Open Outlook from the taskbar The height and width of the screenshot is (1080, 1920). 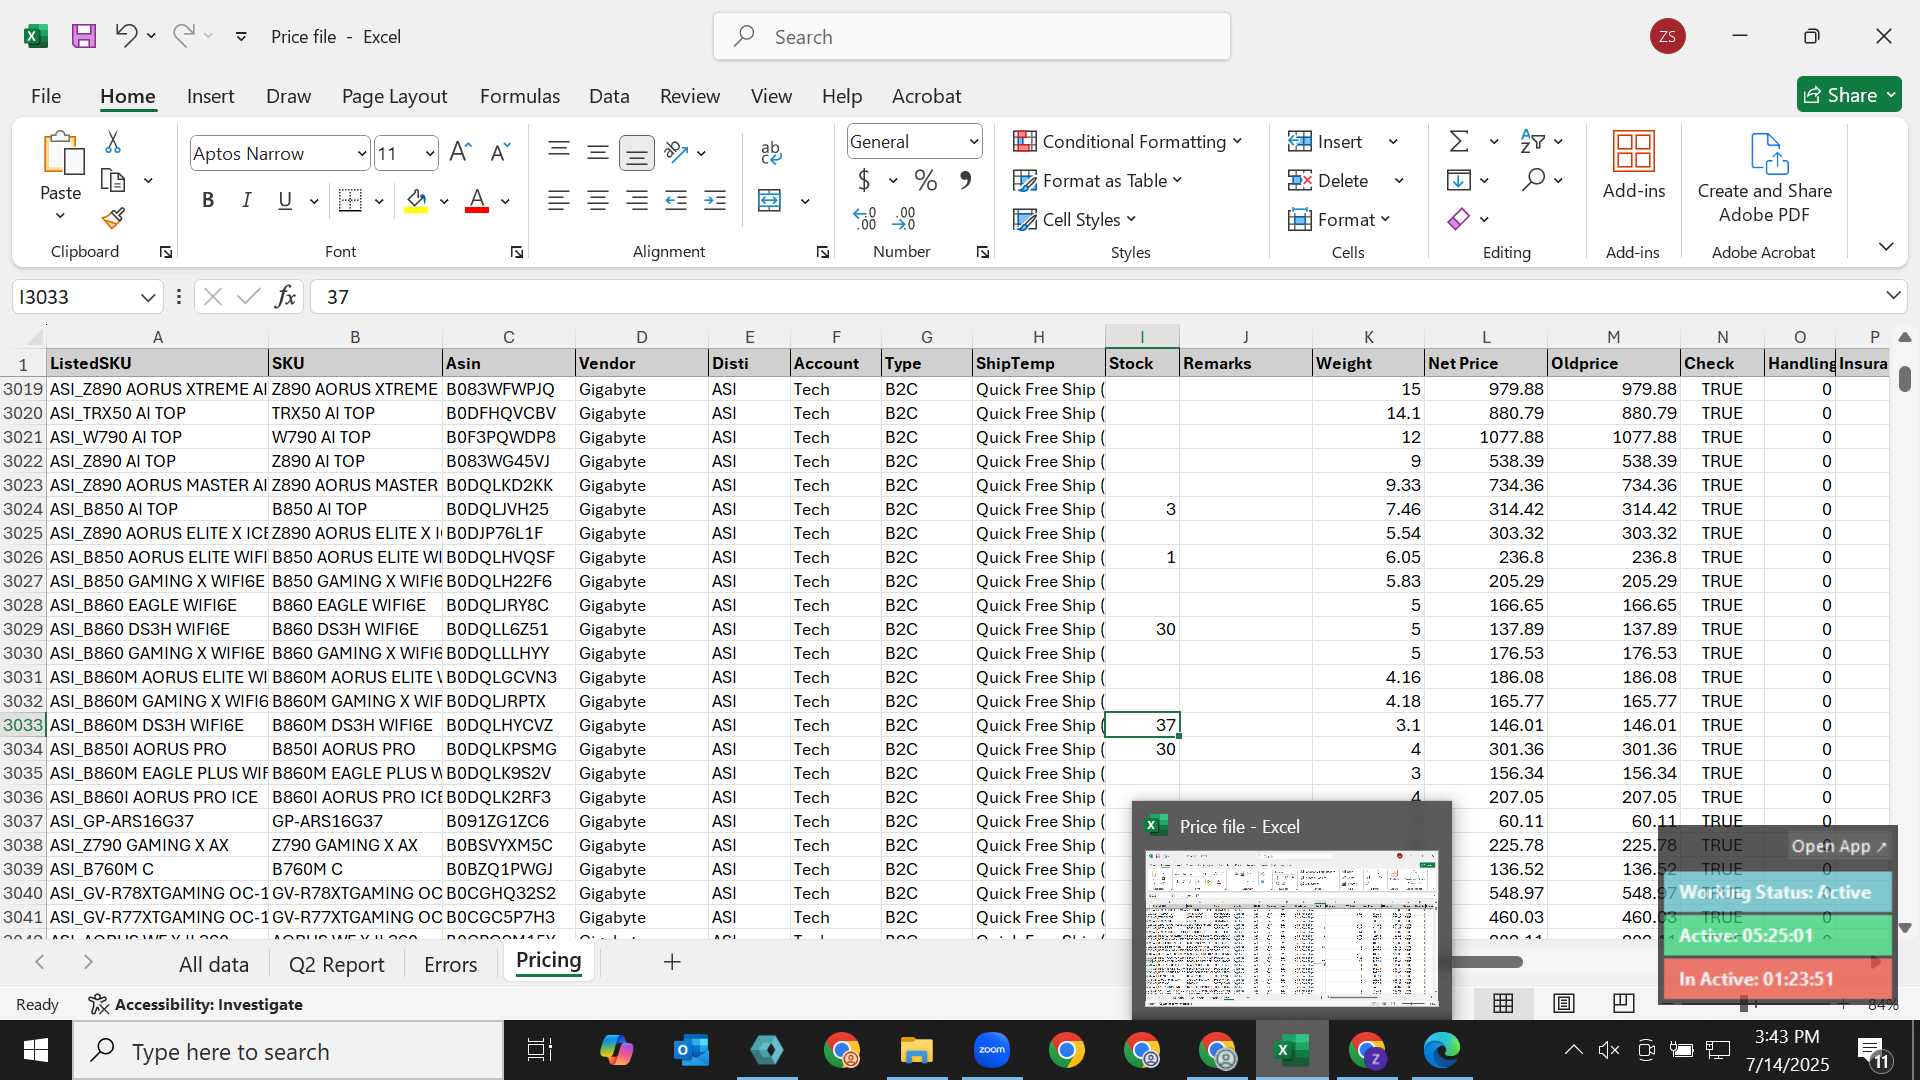click(692, 1050)
